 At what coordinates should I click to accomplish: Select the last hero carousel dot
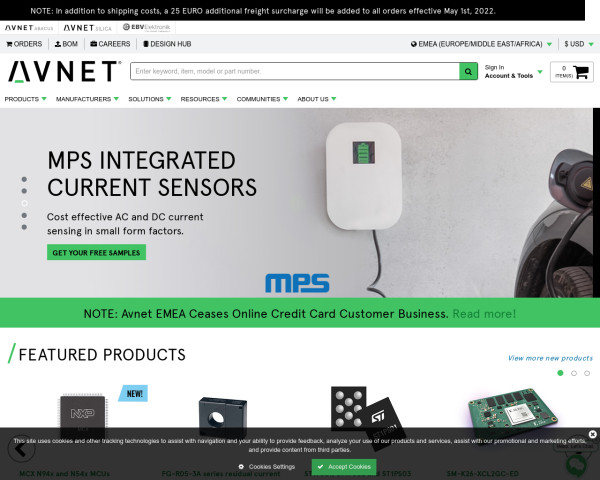[24, 227]
